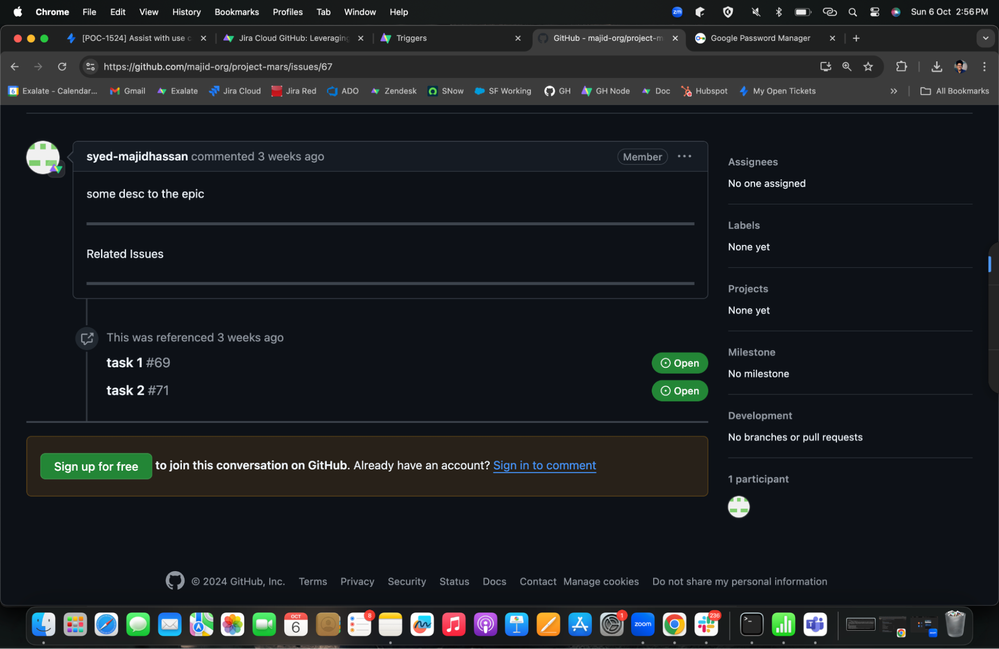Open the comment options ellipsis menu

coord(684,156)
